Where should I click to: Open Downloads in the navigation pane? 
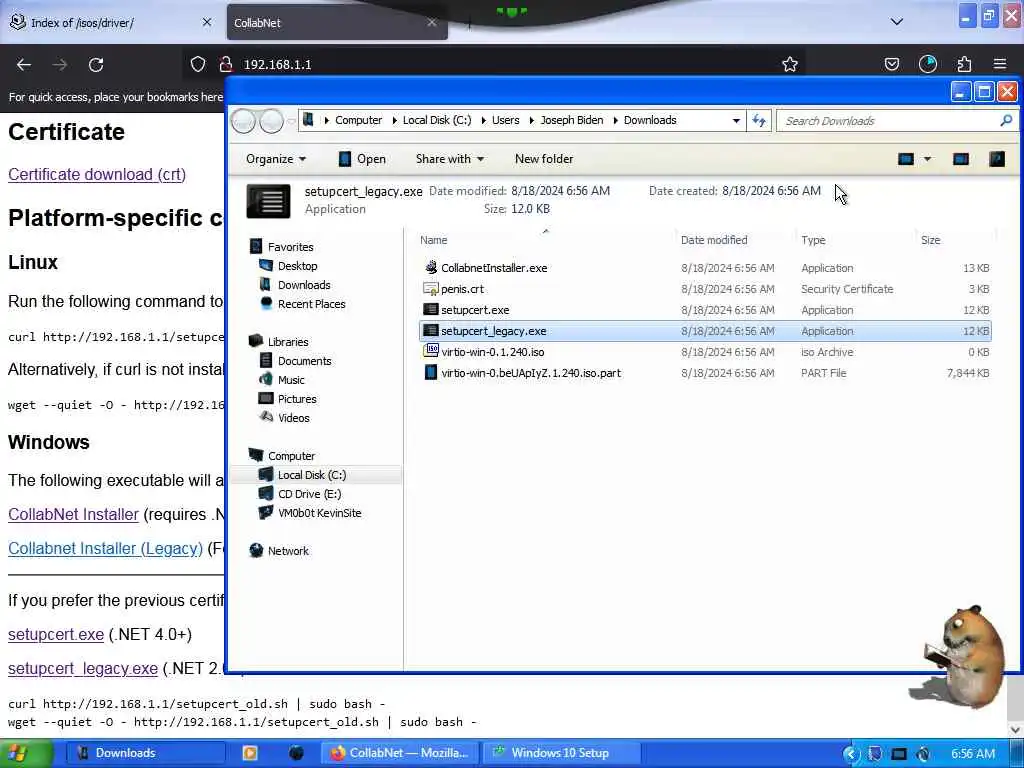304,285
